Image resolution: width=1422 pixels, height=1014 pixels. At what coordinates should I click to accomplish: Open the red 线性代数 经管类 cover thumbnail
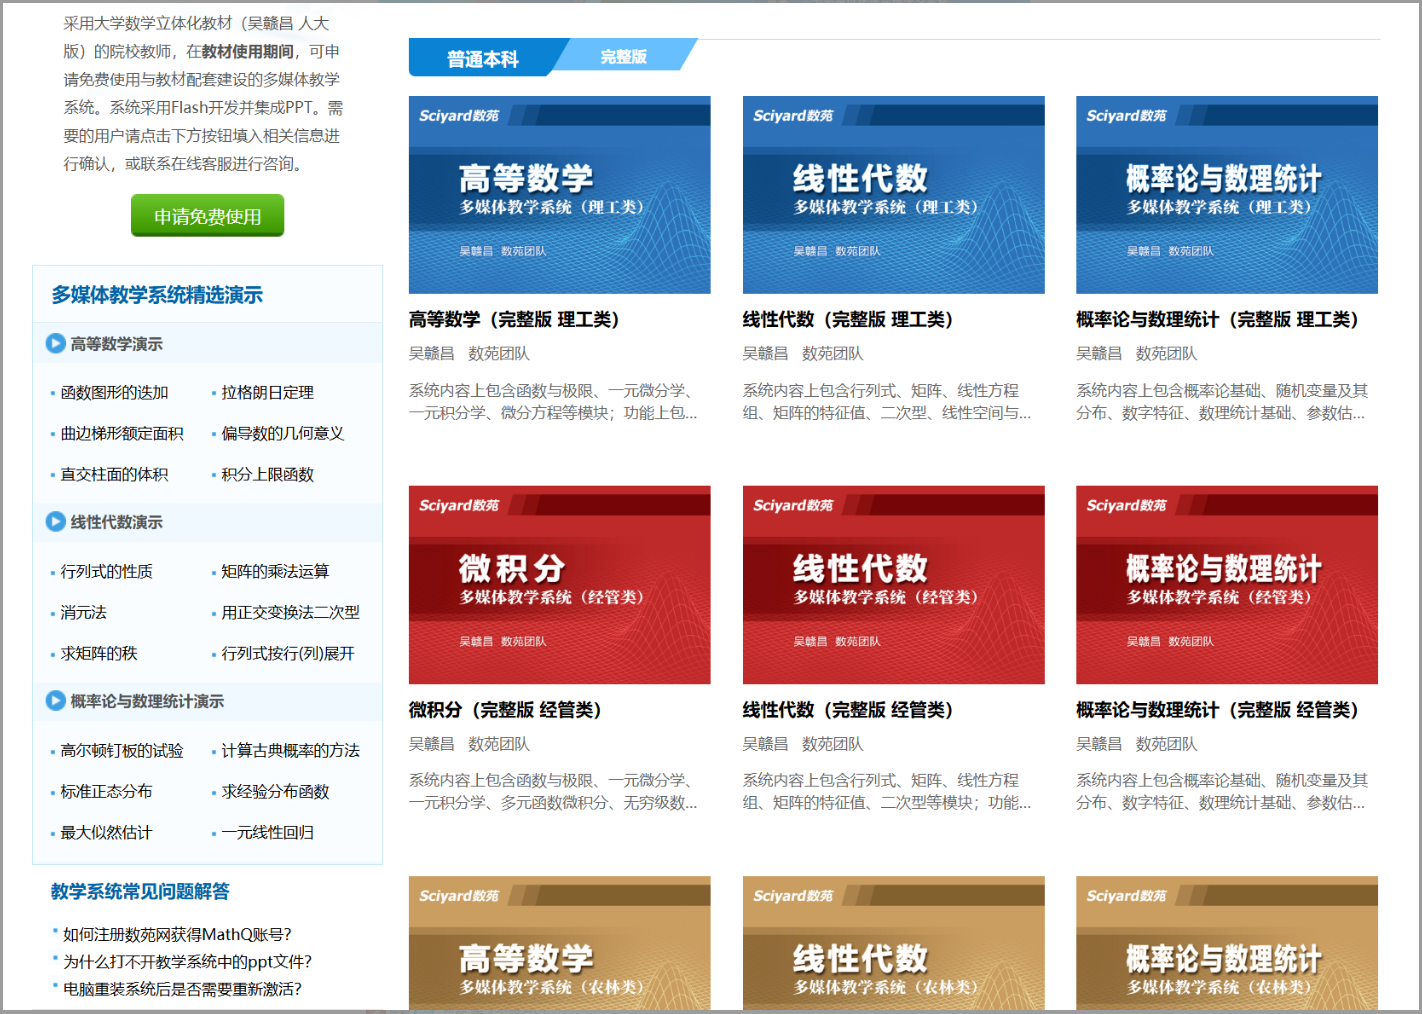(894, 585)
